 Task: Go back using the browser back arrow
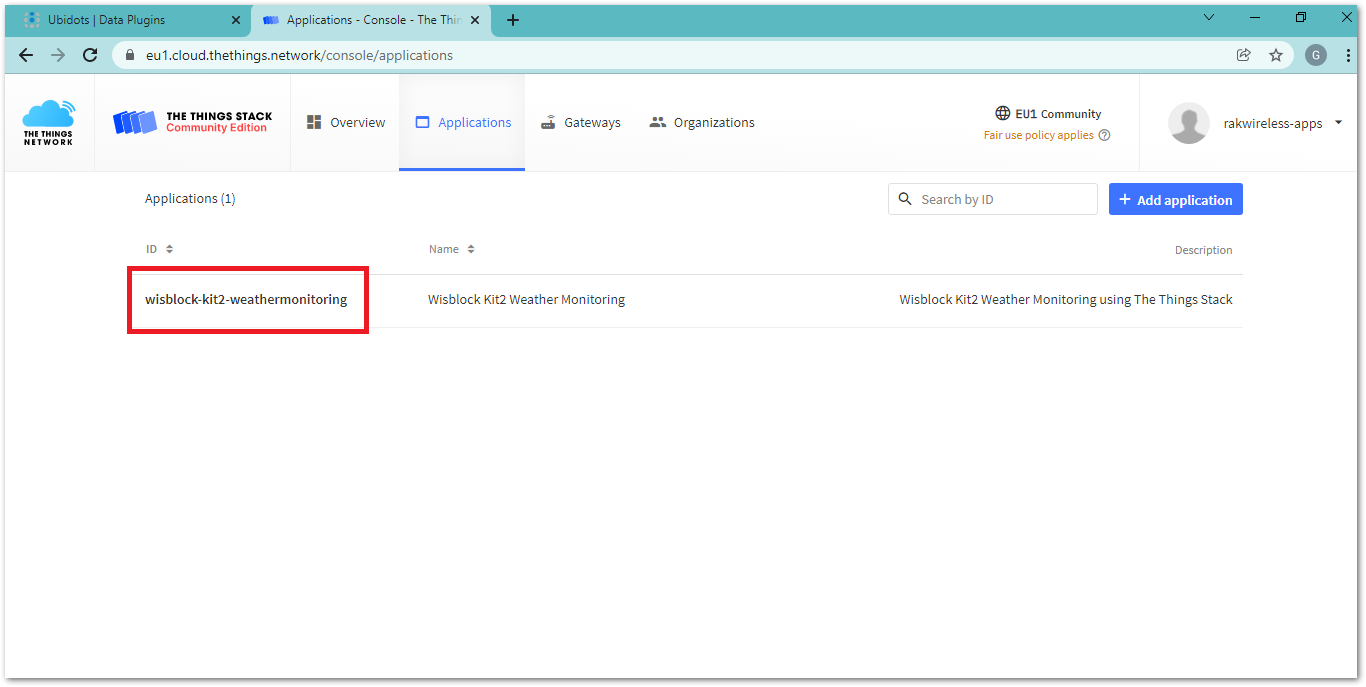pyautogui.click(x=26, y=55)
